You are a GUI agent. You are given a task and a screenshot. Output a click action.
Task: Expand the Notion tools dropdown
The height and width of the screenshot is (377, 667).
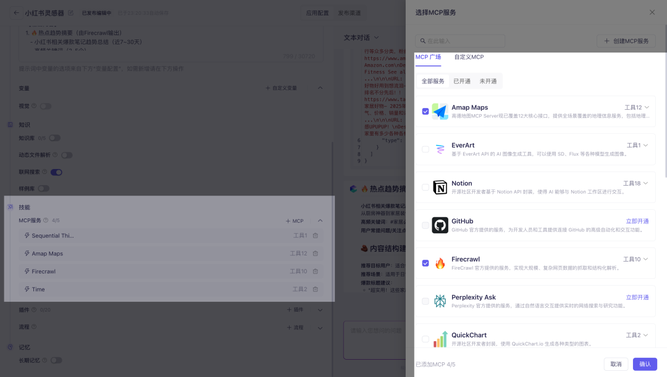pyautogui.click(x=636, y=183)
